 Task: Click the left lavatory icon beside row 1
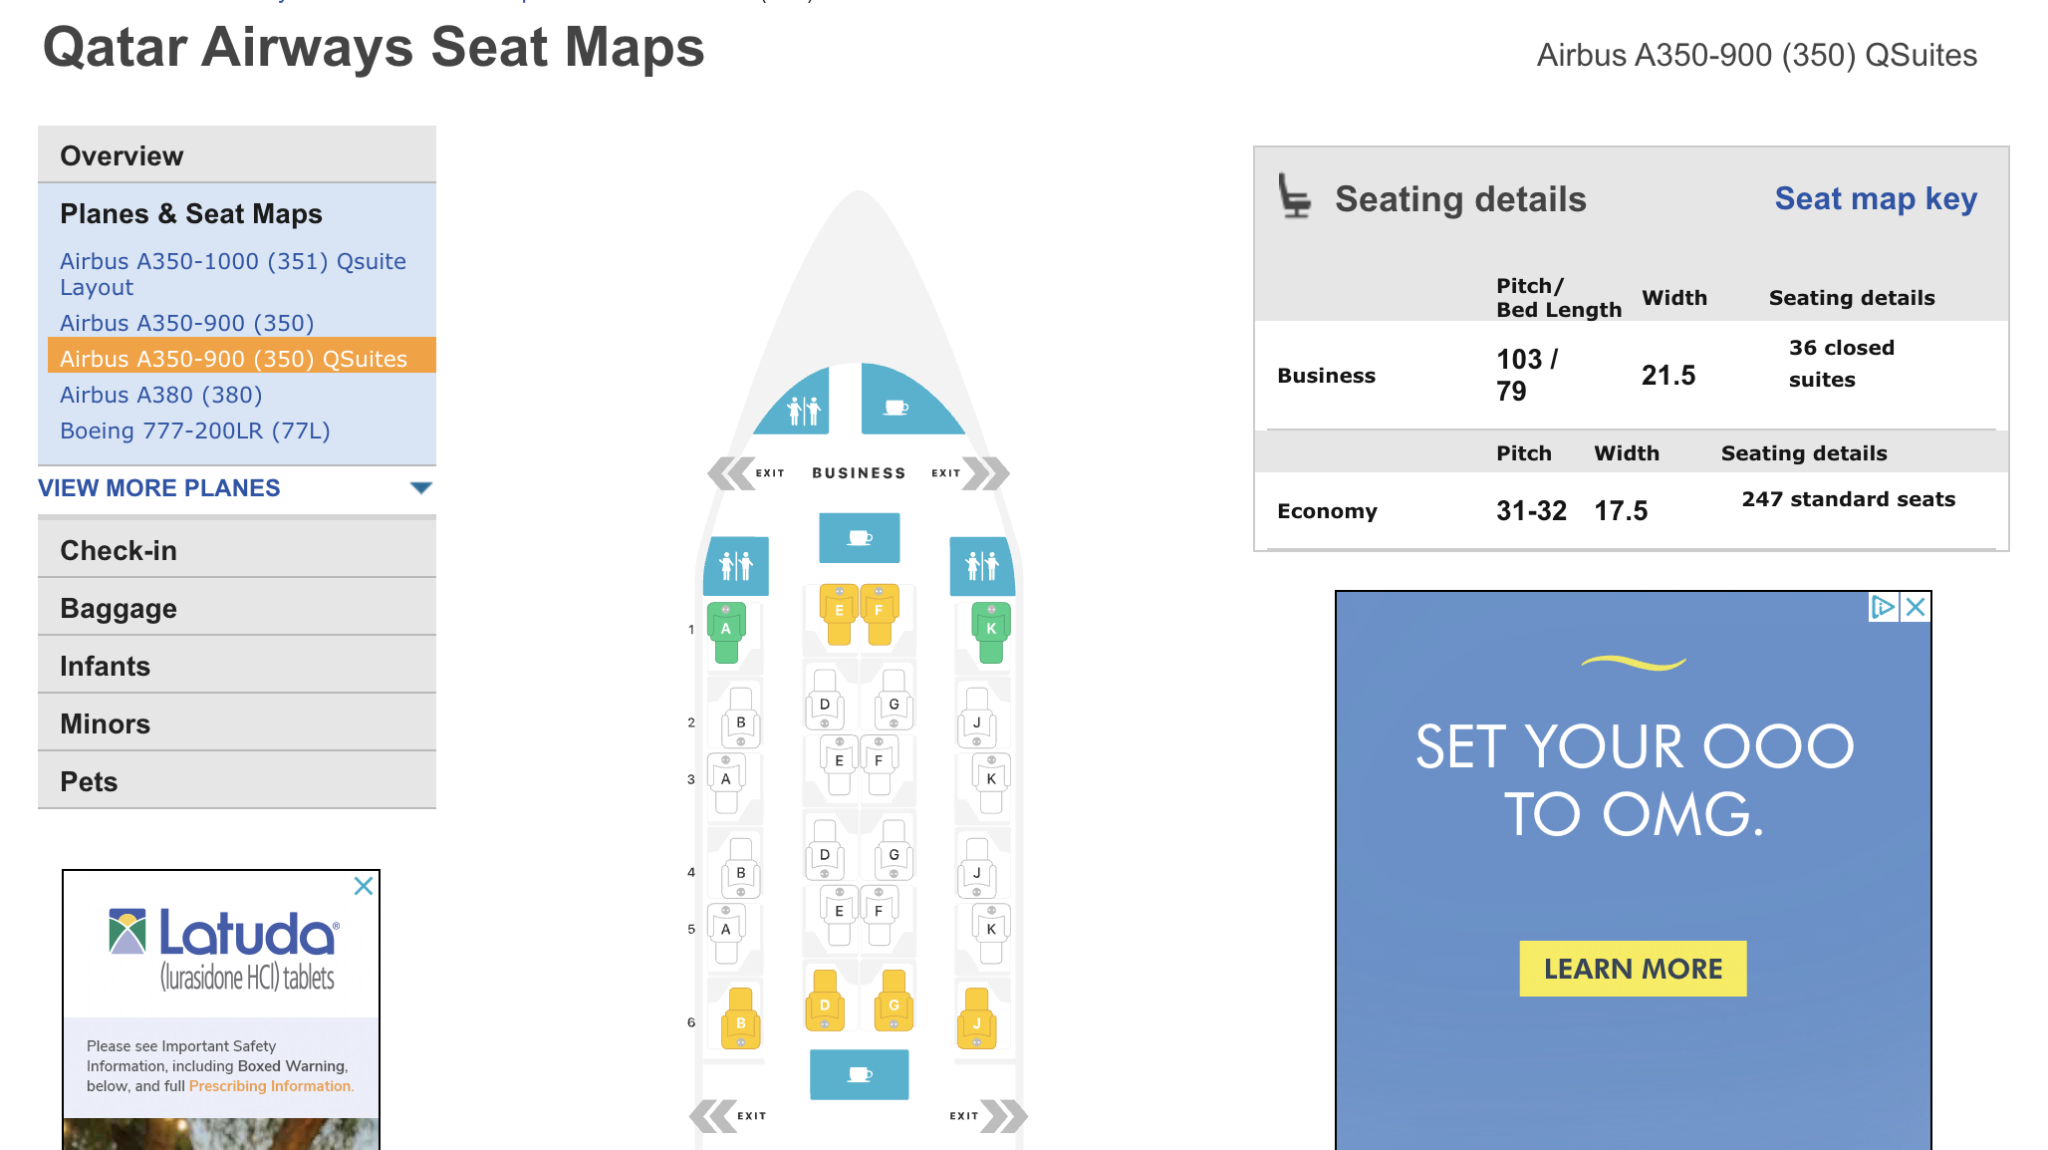[x=736, y=566]
